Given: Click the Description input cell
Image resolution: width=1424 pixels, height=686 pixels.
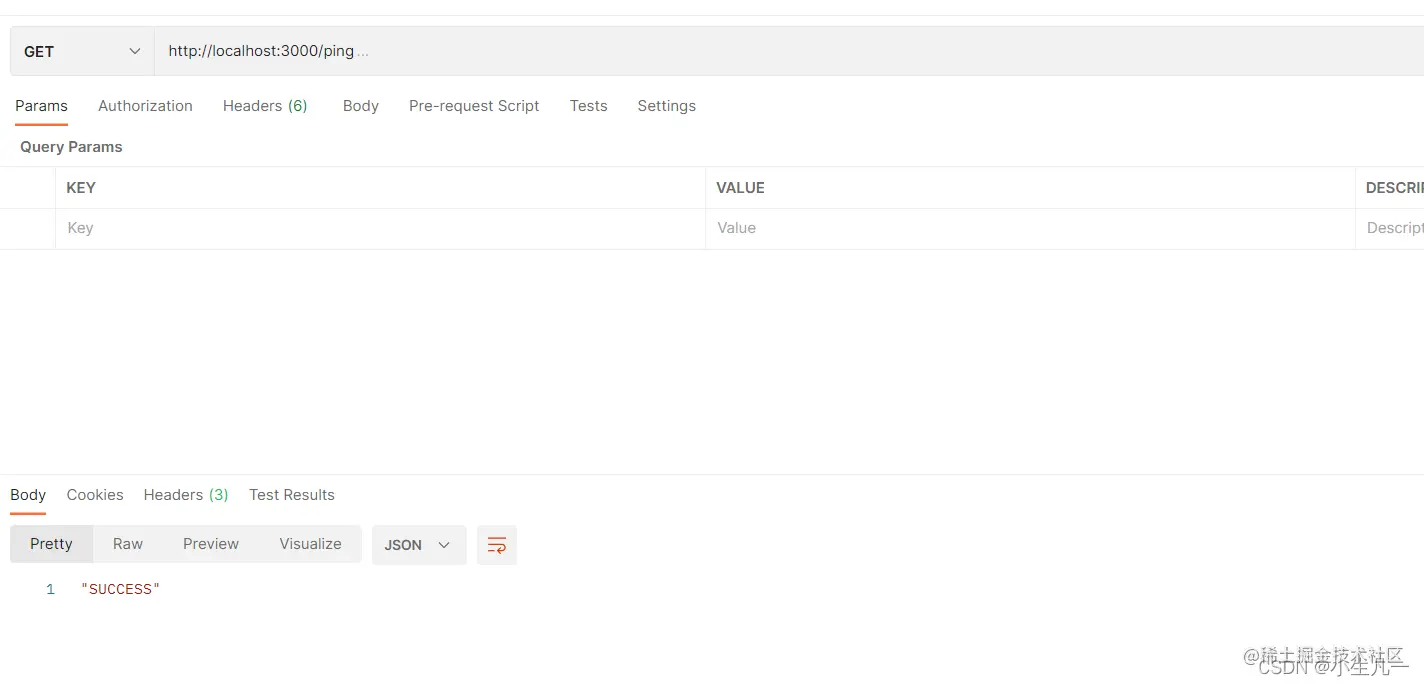Looking at the screenshot, I should tap(1390, 228).
